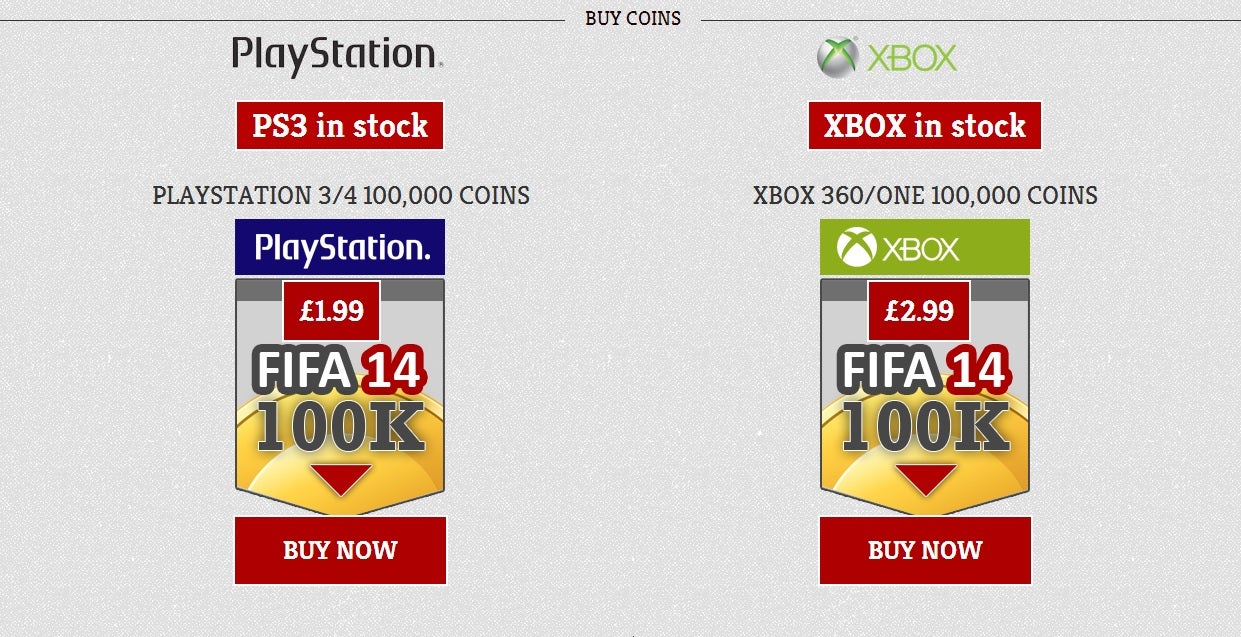This screenshot has height=637, width=1241.
Task: Click the green Xbox sphere icon
Action: [836, 57]
